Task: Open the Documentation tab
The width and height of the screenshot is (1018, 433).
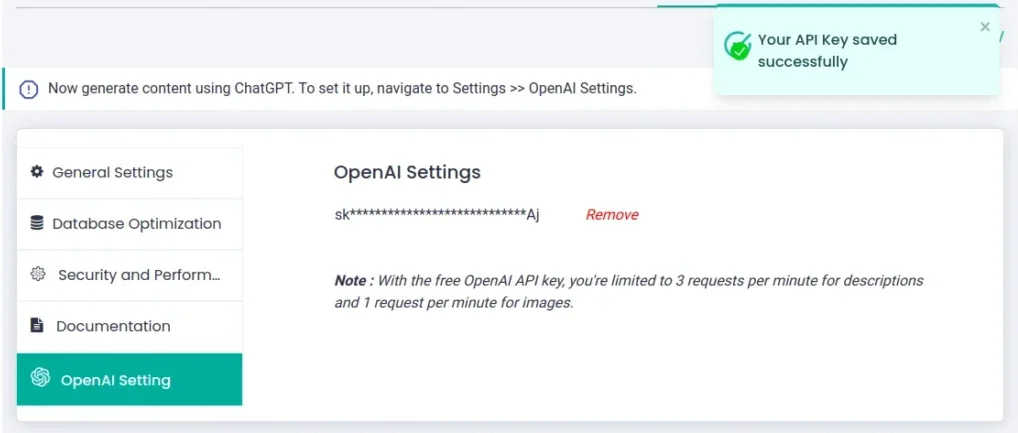Action: pyautogui.click(x=113, y=326)
